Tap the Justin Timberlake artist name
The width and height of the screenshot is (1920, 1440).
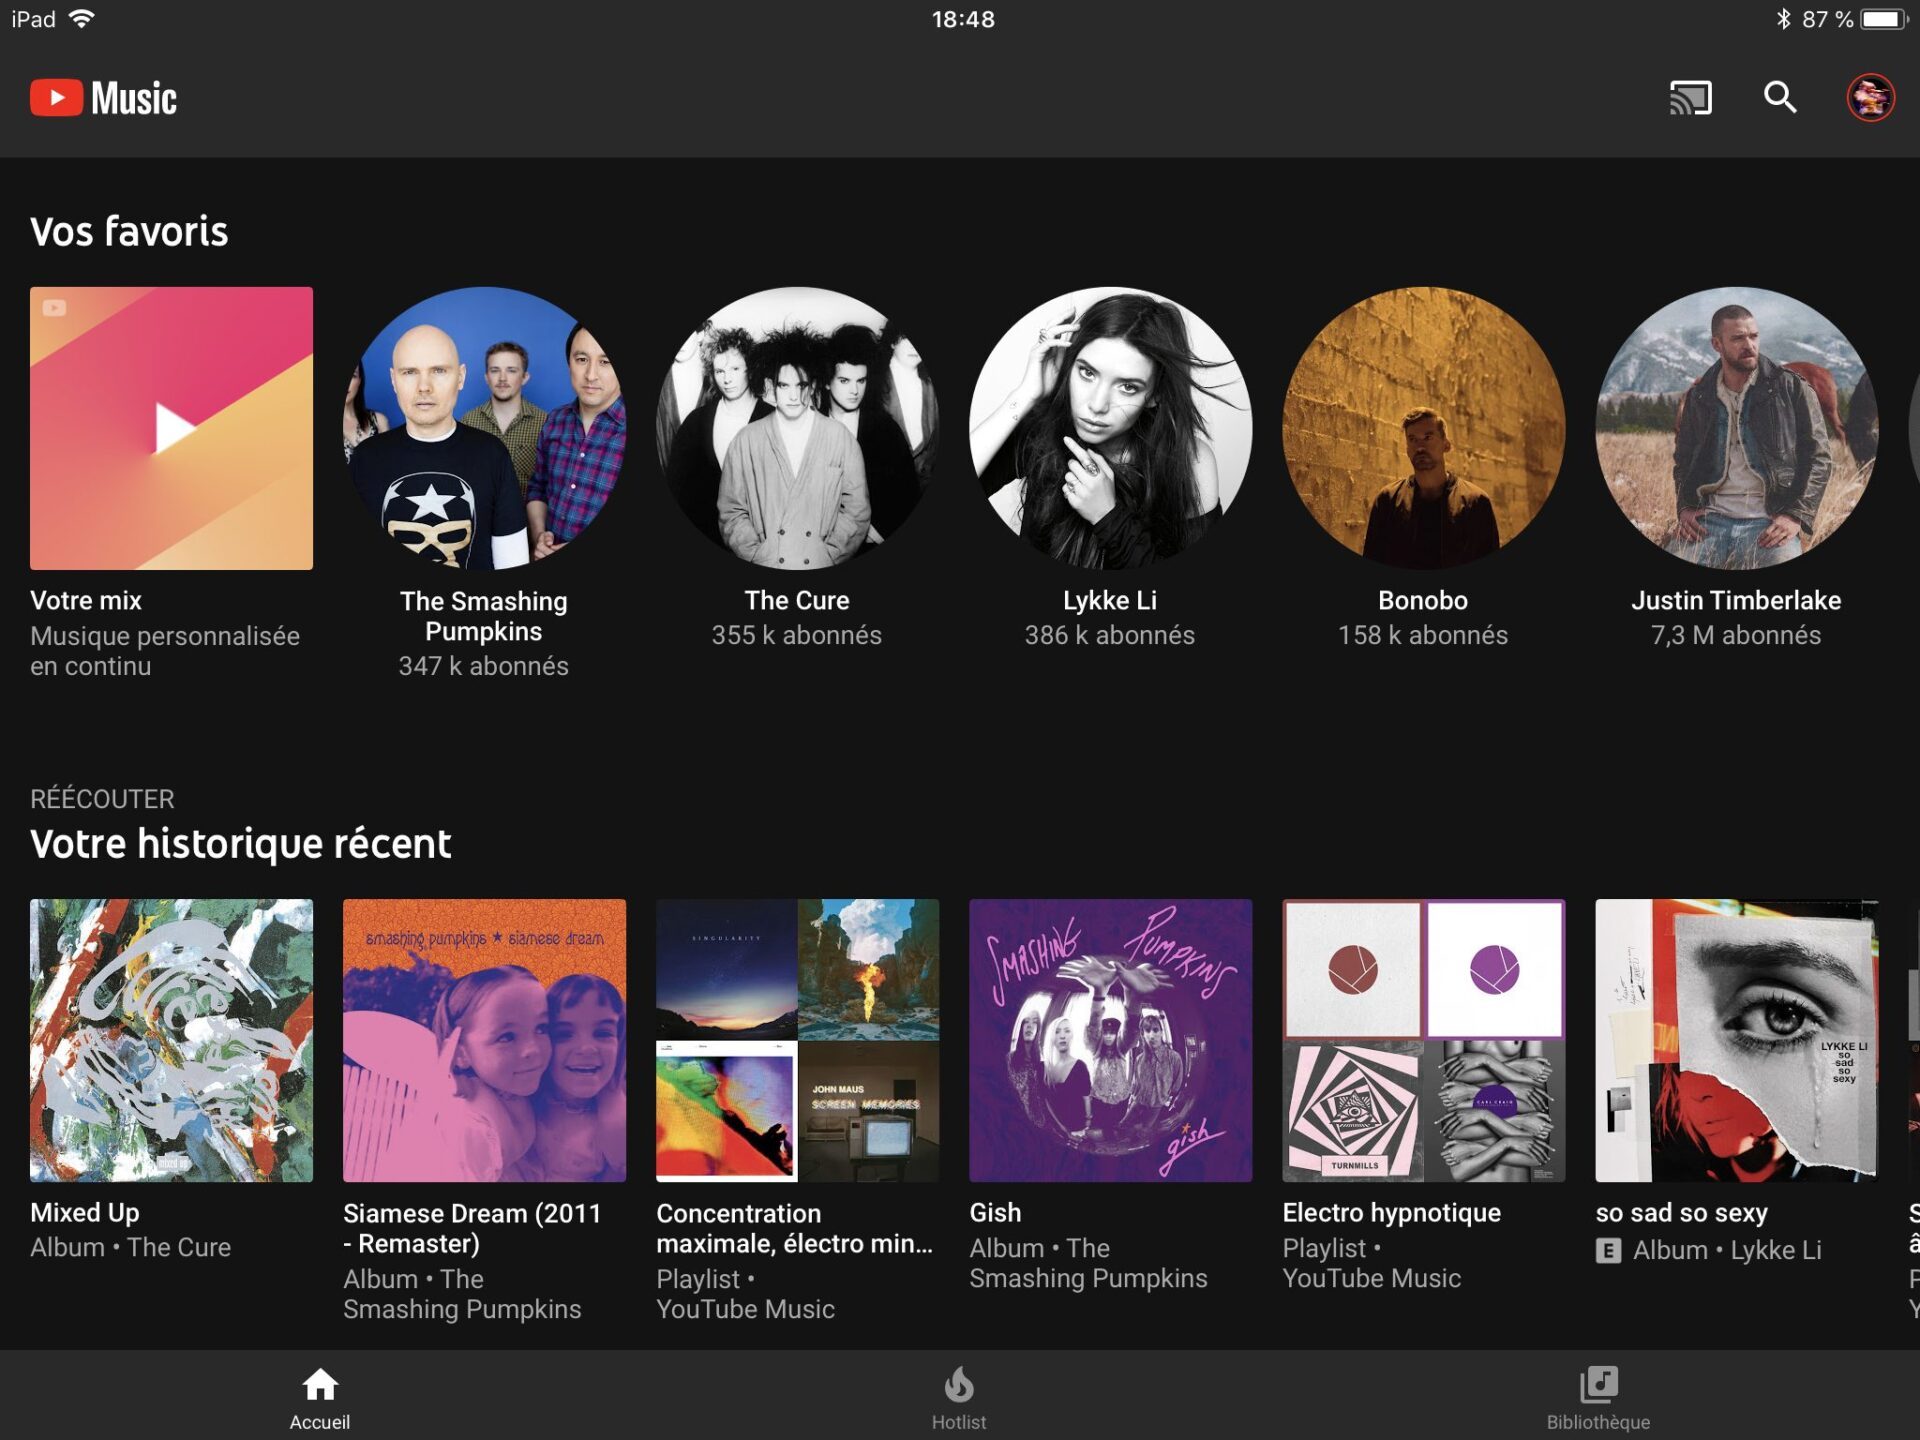[1736, 600]
